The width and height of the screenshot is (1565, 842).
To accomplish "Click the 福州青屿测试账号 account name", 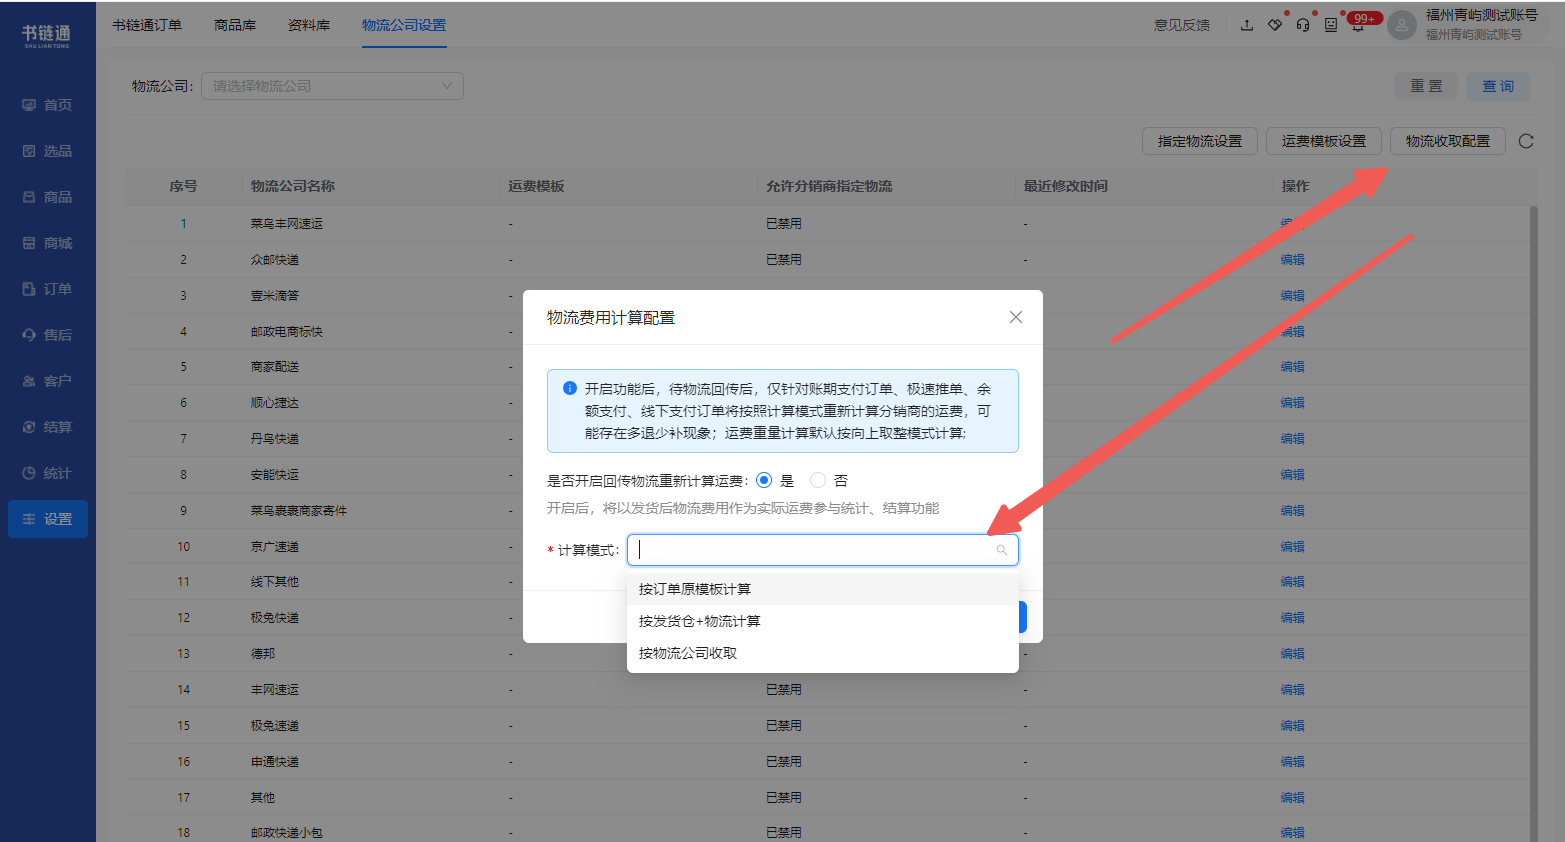I will pyautogui.click(x=1481, y=15).
